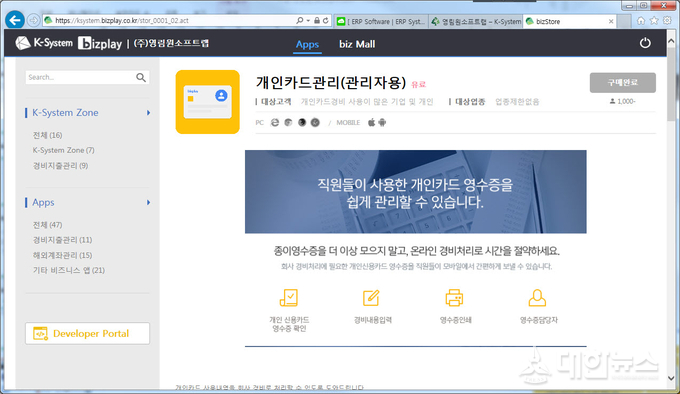Open a new blank browser tab

[624, 21]
